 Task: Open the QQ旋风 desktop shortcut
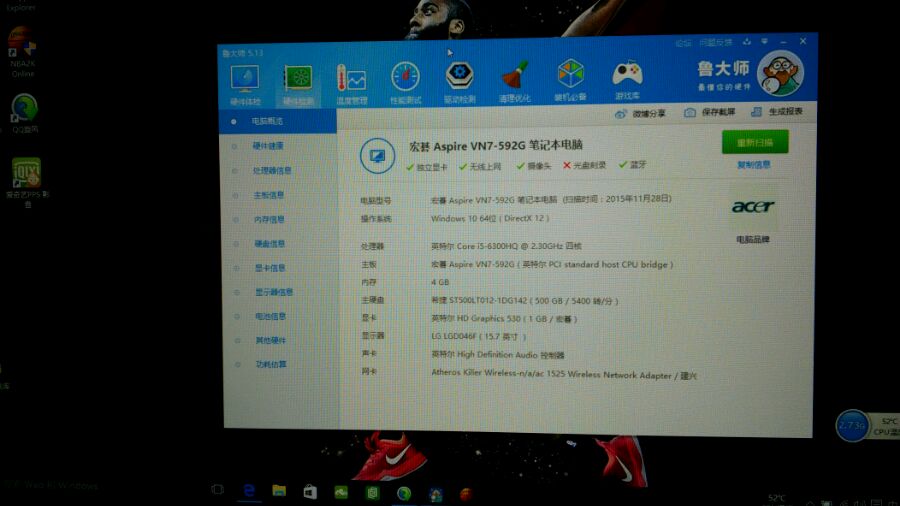[24, 114]
